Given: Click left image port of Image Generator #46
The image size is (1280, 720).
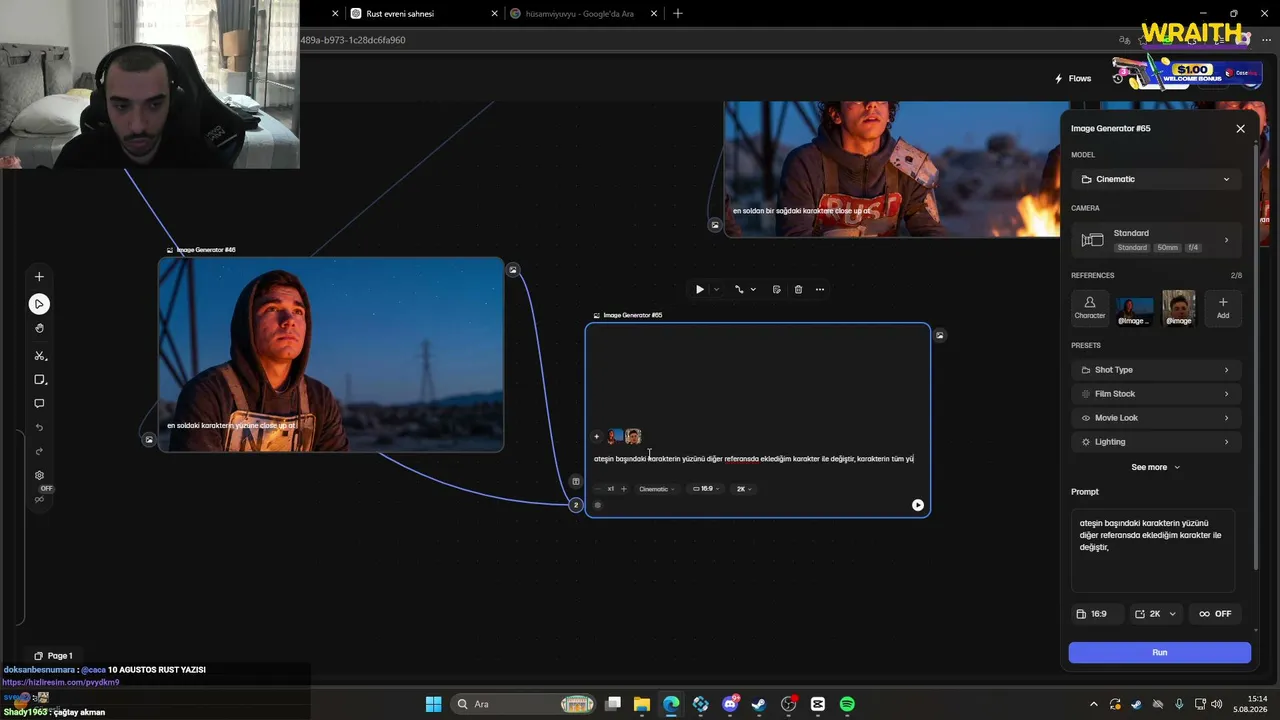Looking at the screenshot, I should tap(149, 439).
